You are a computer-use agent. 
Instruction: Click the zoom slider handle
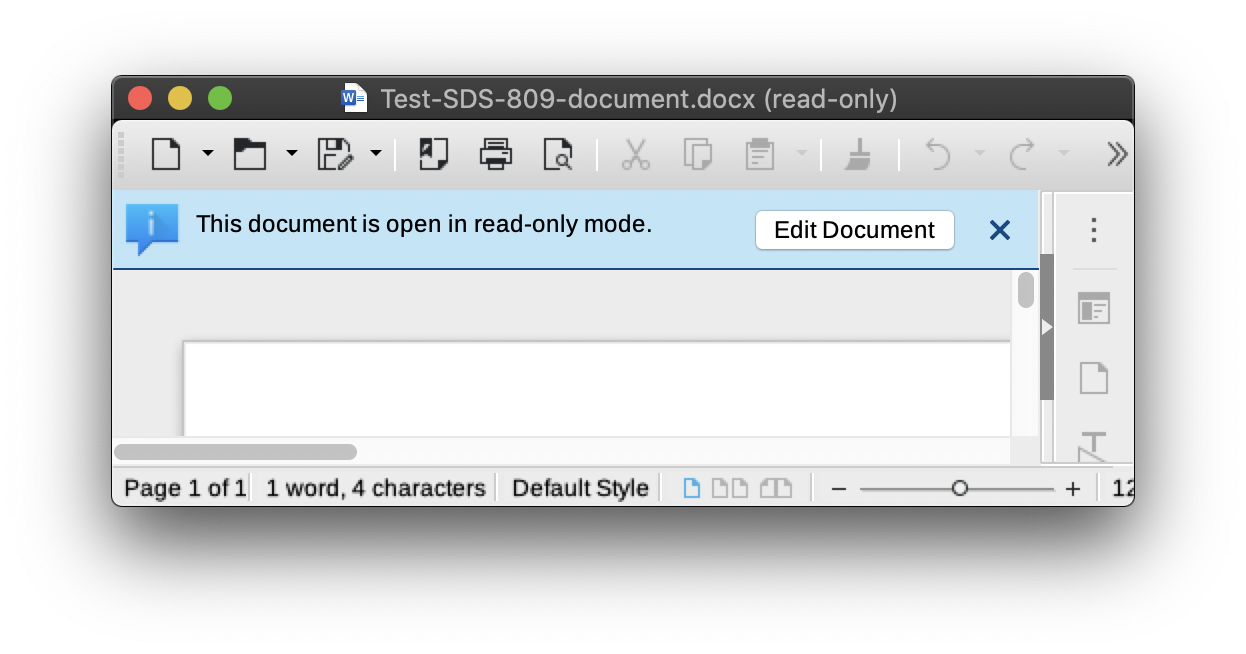tap(960, 489)
